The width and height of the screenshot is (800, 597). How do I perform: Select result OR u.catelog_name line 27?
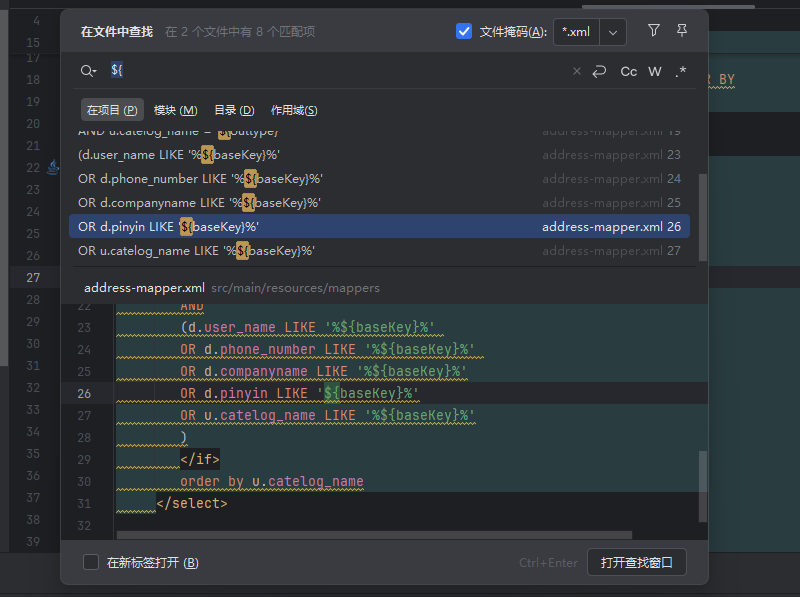point(196,251)
